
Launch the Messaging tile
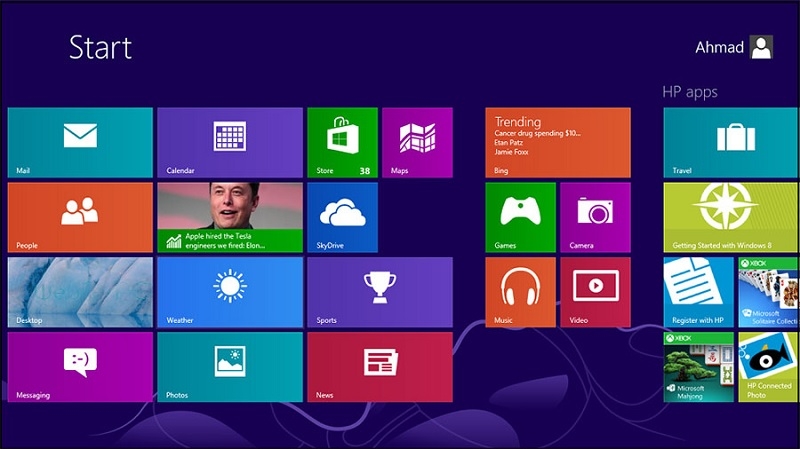pyautogui.click(x=80, y=367)
